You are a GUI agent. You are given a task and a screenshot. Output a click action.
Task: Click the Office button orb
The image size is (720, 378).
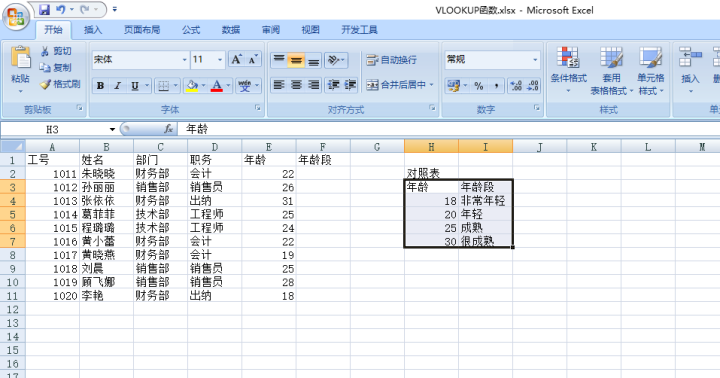tap(16, 17)
